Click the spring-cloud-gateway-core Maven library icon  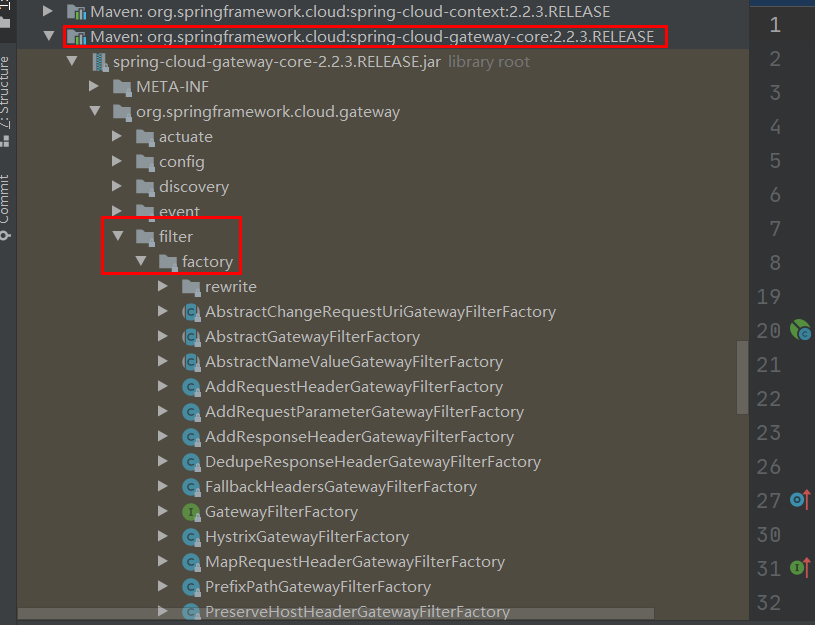click(x=76, y=37)
